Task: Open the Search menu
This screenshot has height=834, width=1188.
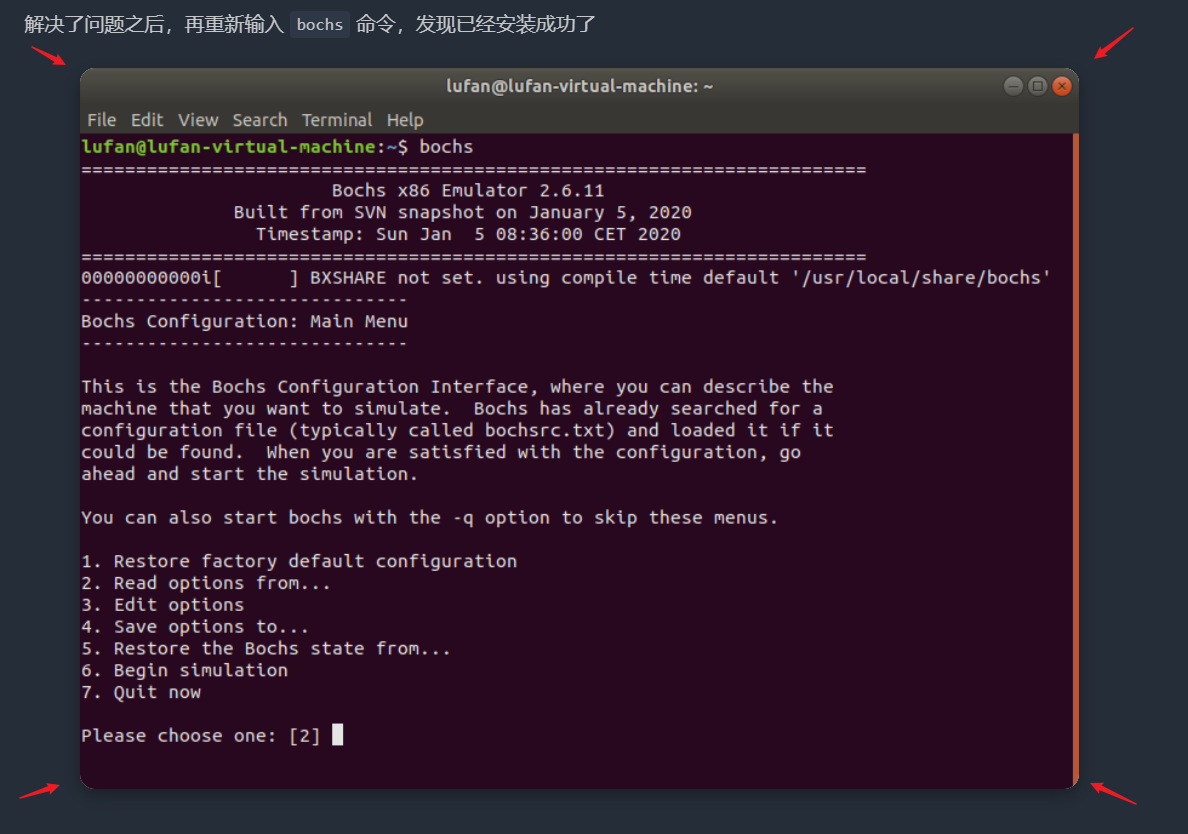Action: (260, 120)
